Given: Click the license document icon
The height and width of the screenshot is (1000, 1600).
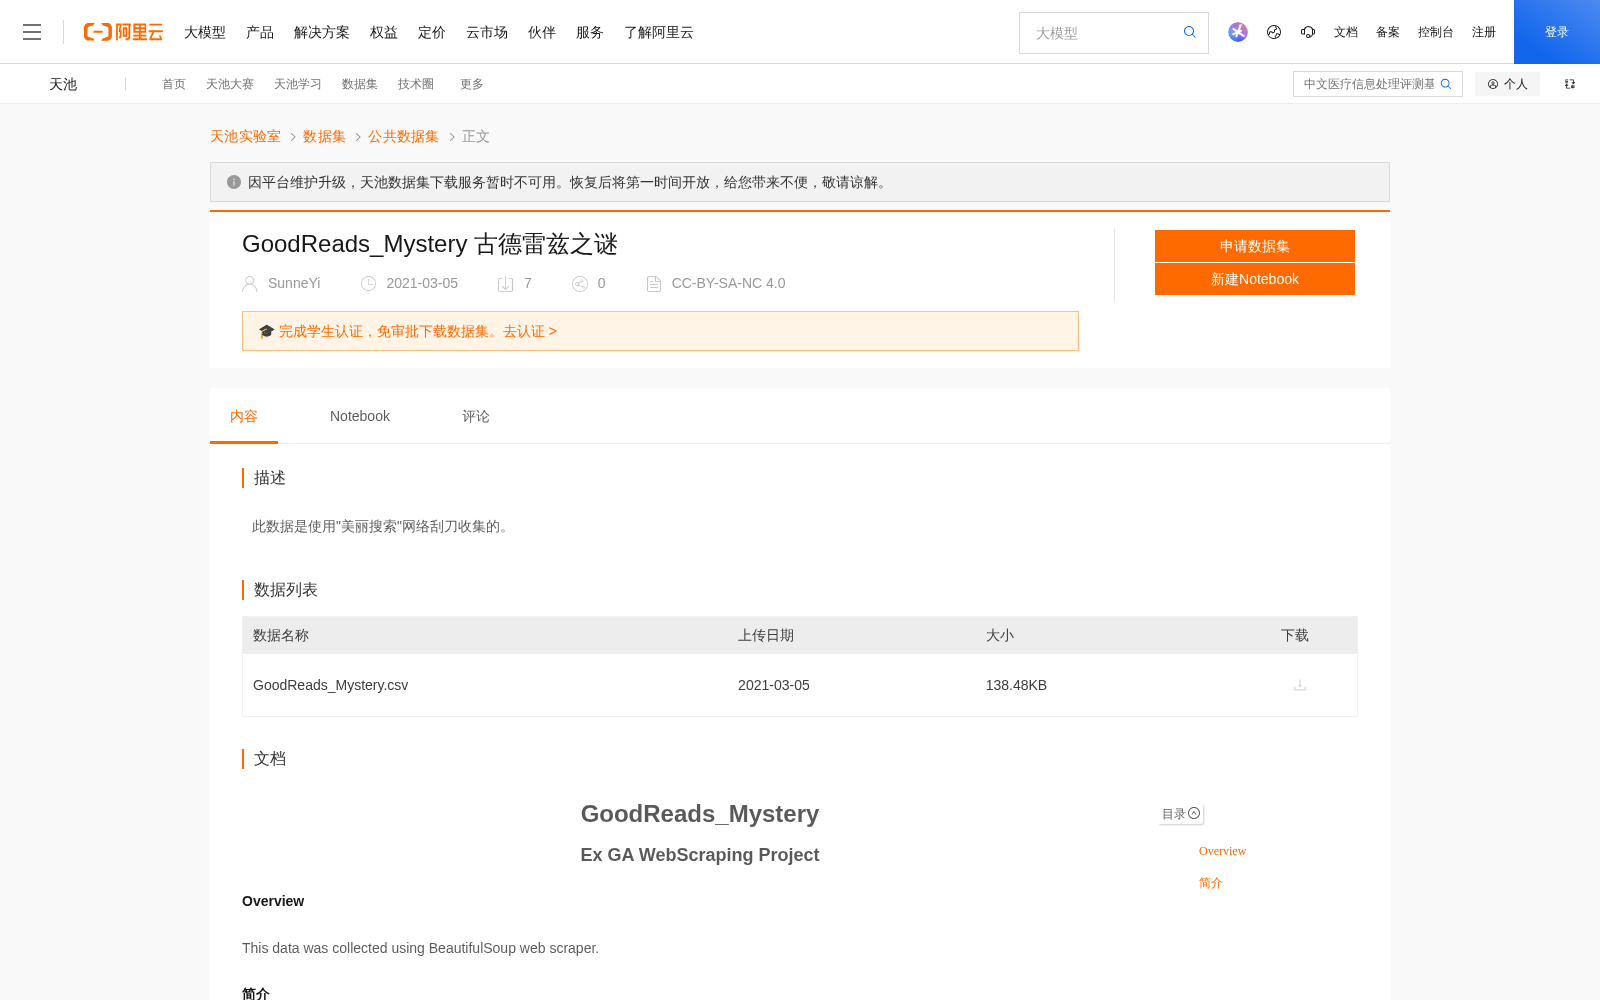Looking at the screenshot, I should point(654,284).
